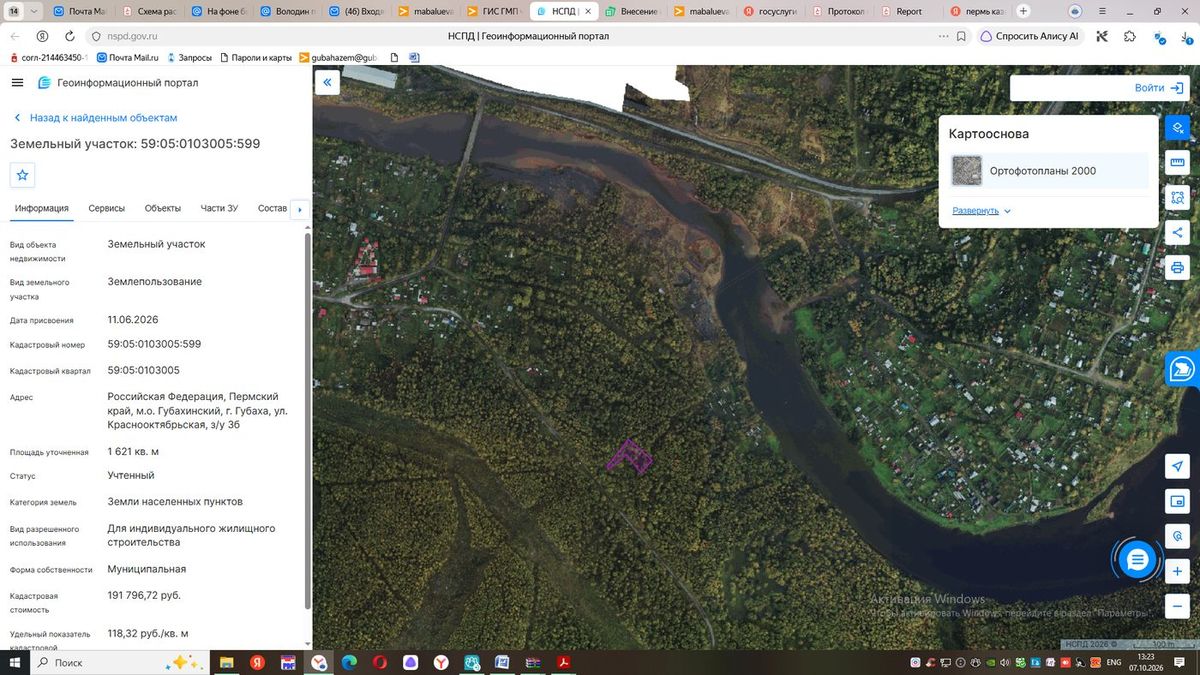Open the page options three-dot menu
1200x675 pixels.
(944, 36)
